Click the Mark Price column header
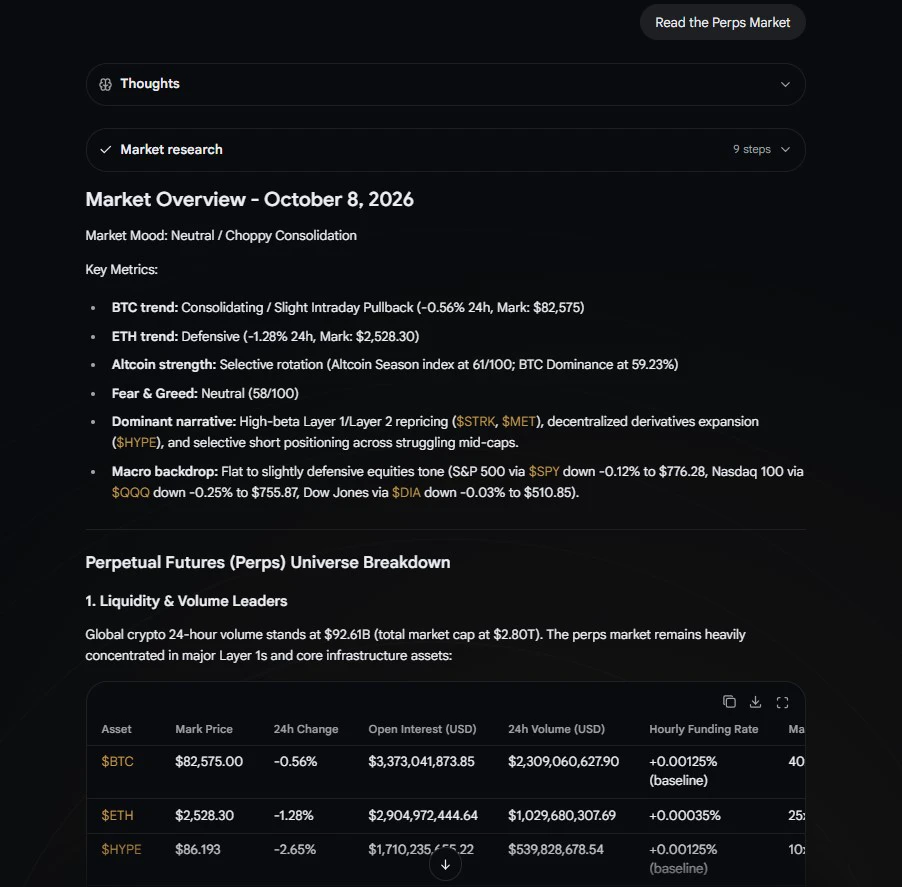Screen dimensions: 902x887 point(204,729)
